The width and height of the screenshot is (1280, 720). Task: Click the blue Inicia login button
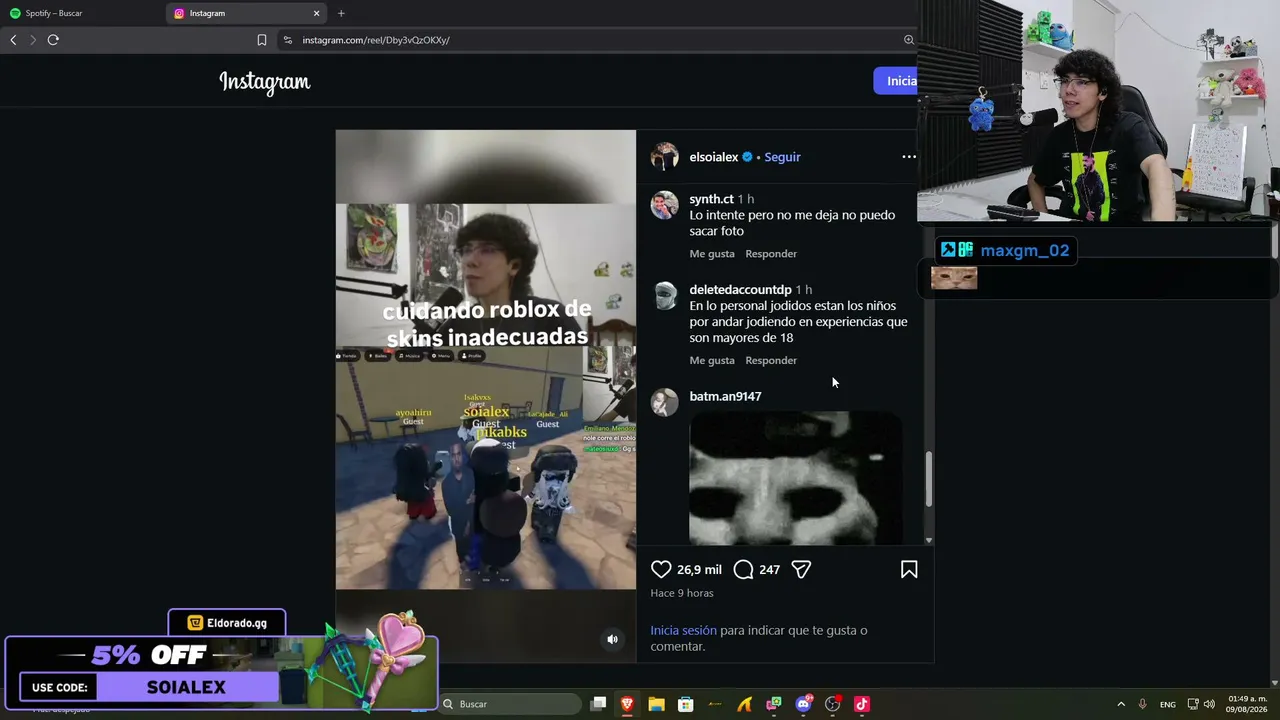point(896,81)
